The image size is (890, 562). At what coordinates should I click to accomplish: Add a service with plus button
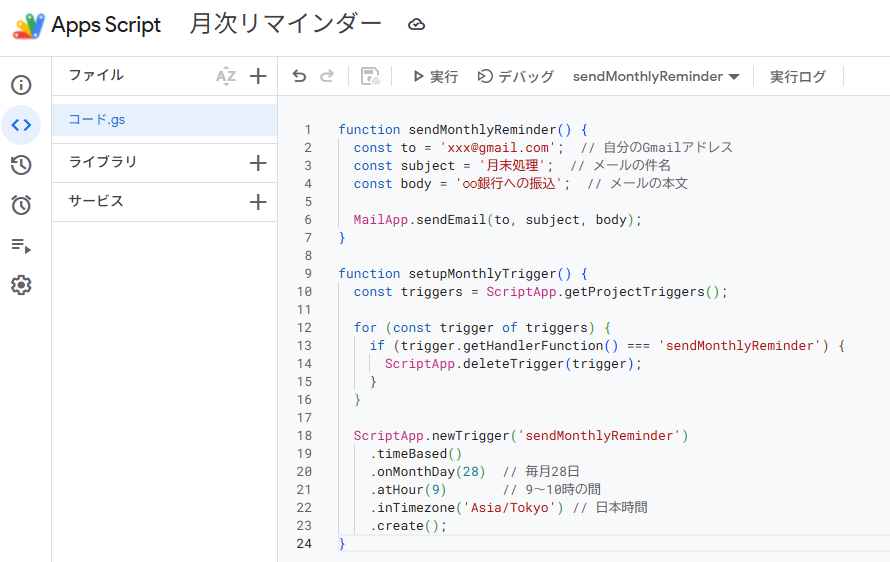click(x=258, y=202)
